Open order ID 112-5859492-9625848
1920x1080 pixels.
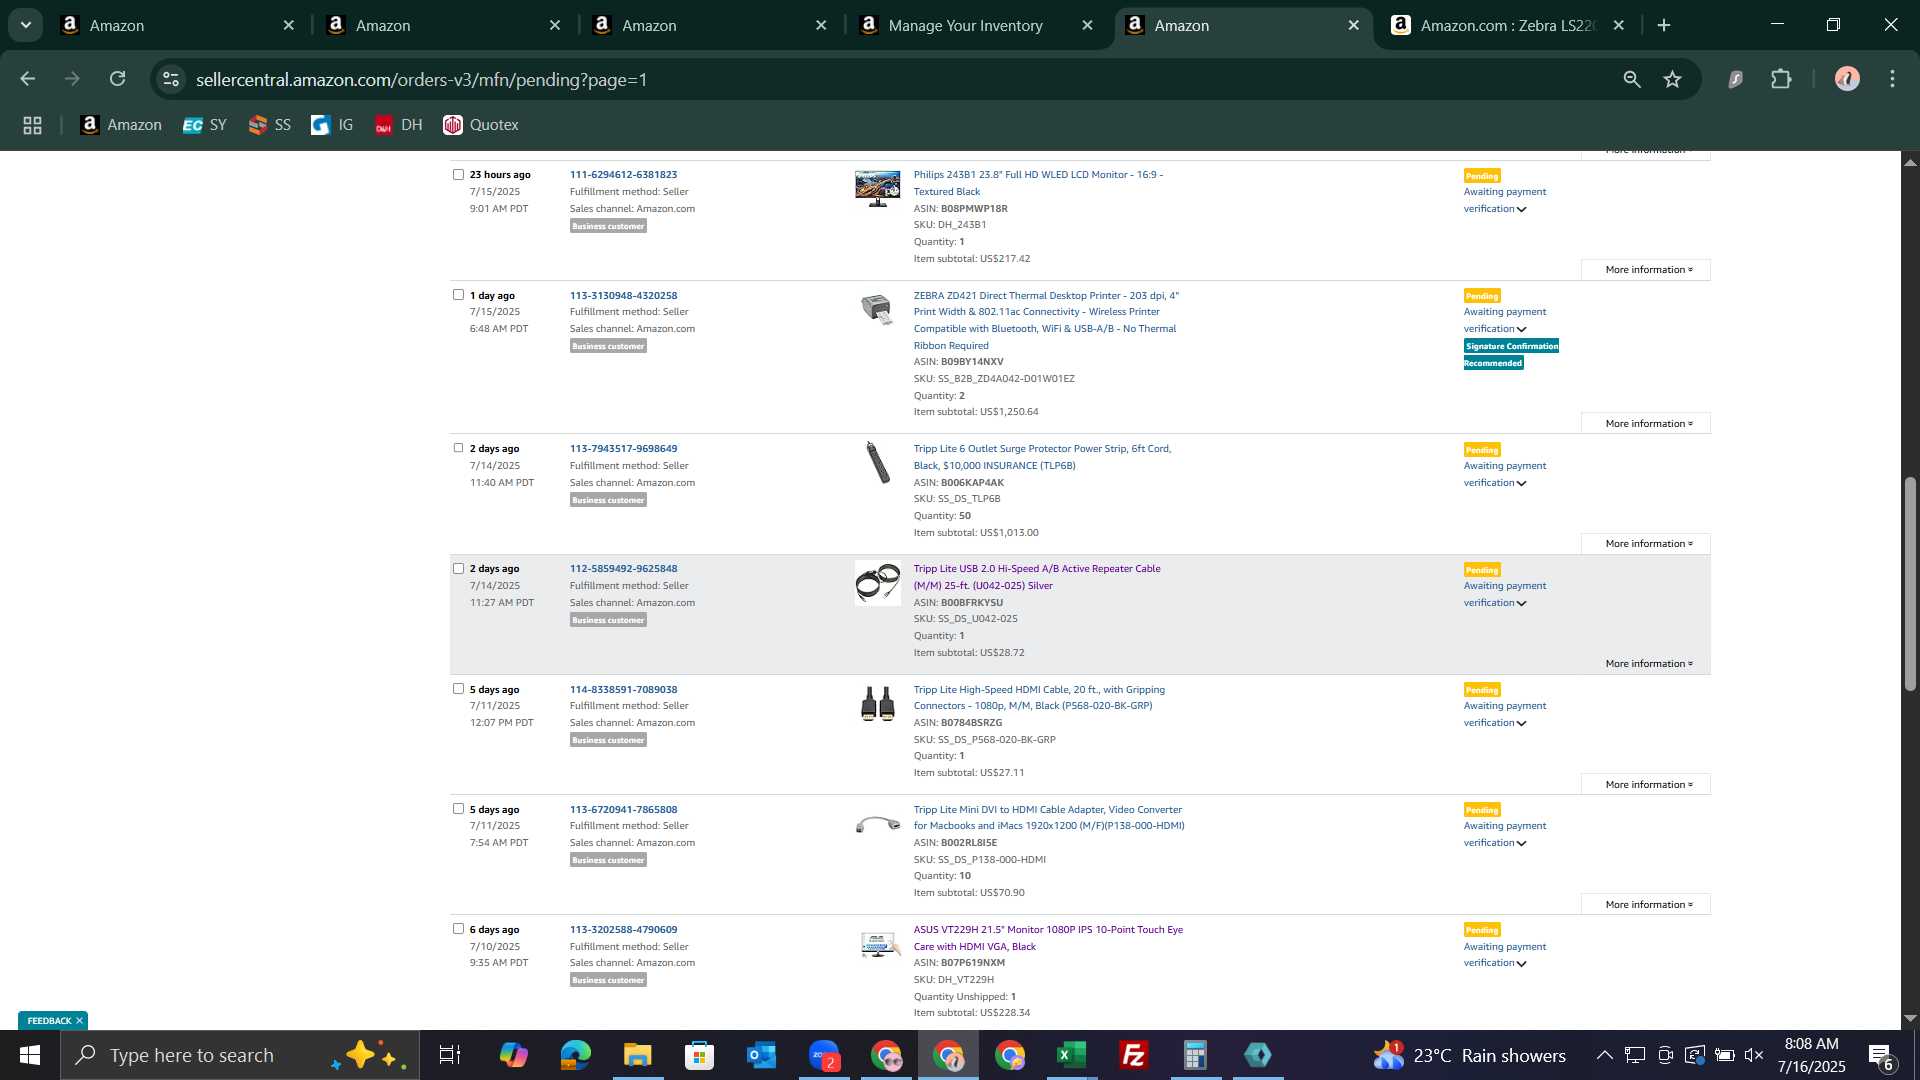click(x=623, y=569)
